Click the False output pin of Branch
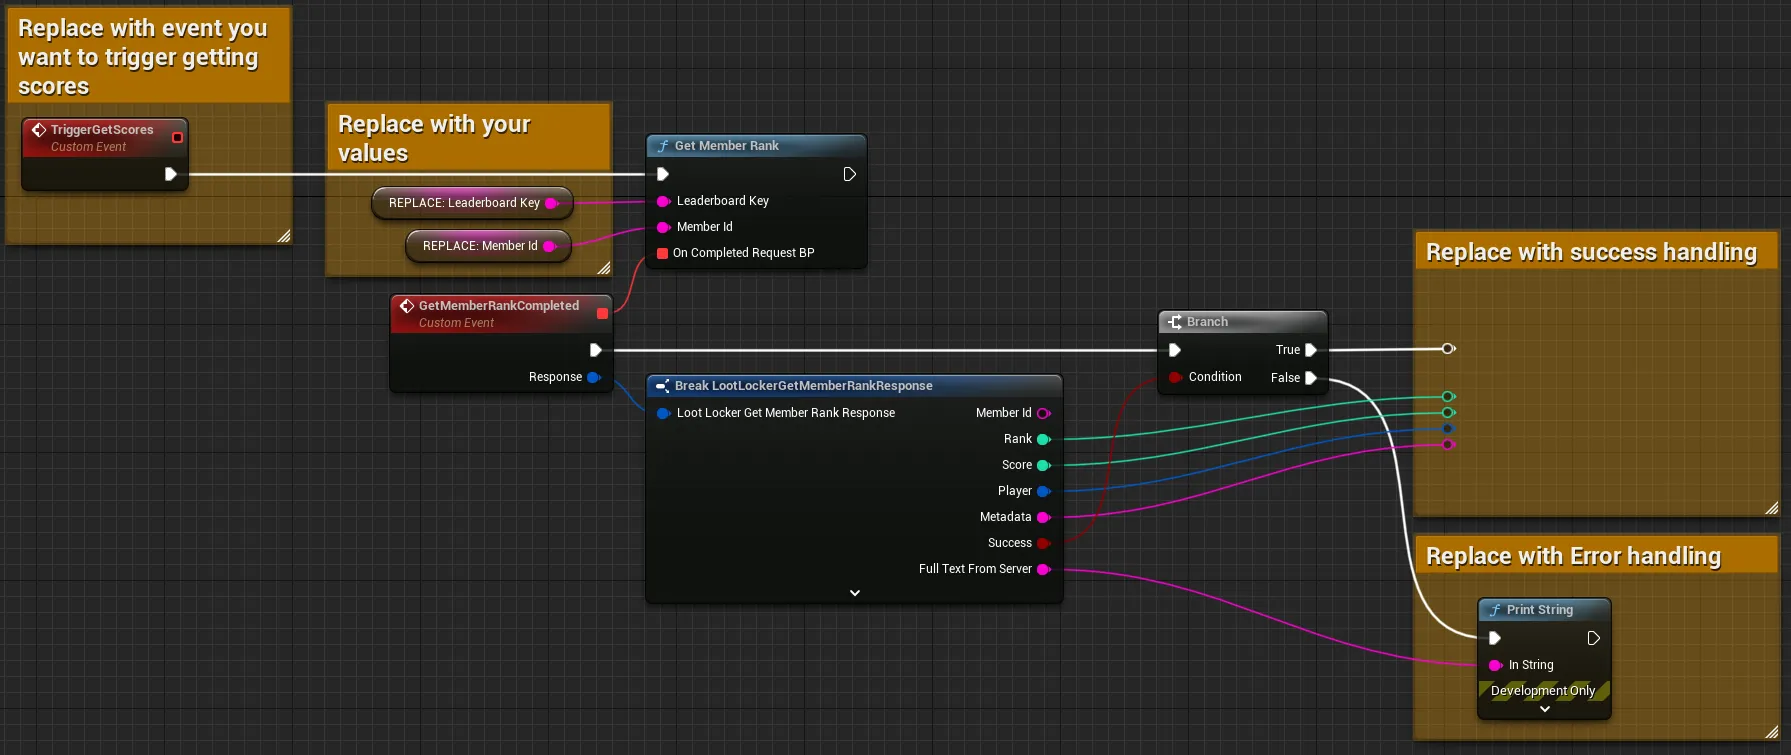Image resolution: width=1791 pixels, height=755 pixels. pos(1311,378)
